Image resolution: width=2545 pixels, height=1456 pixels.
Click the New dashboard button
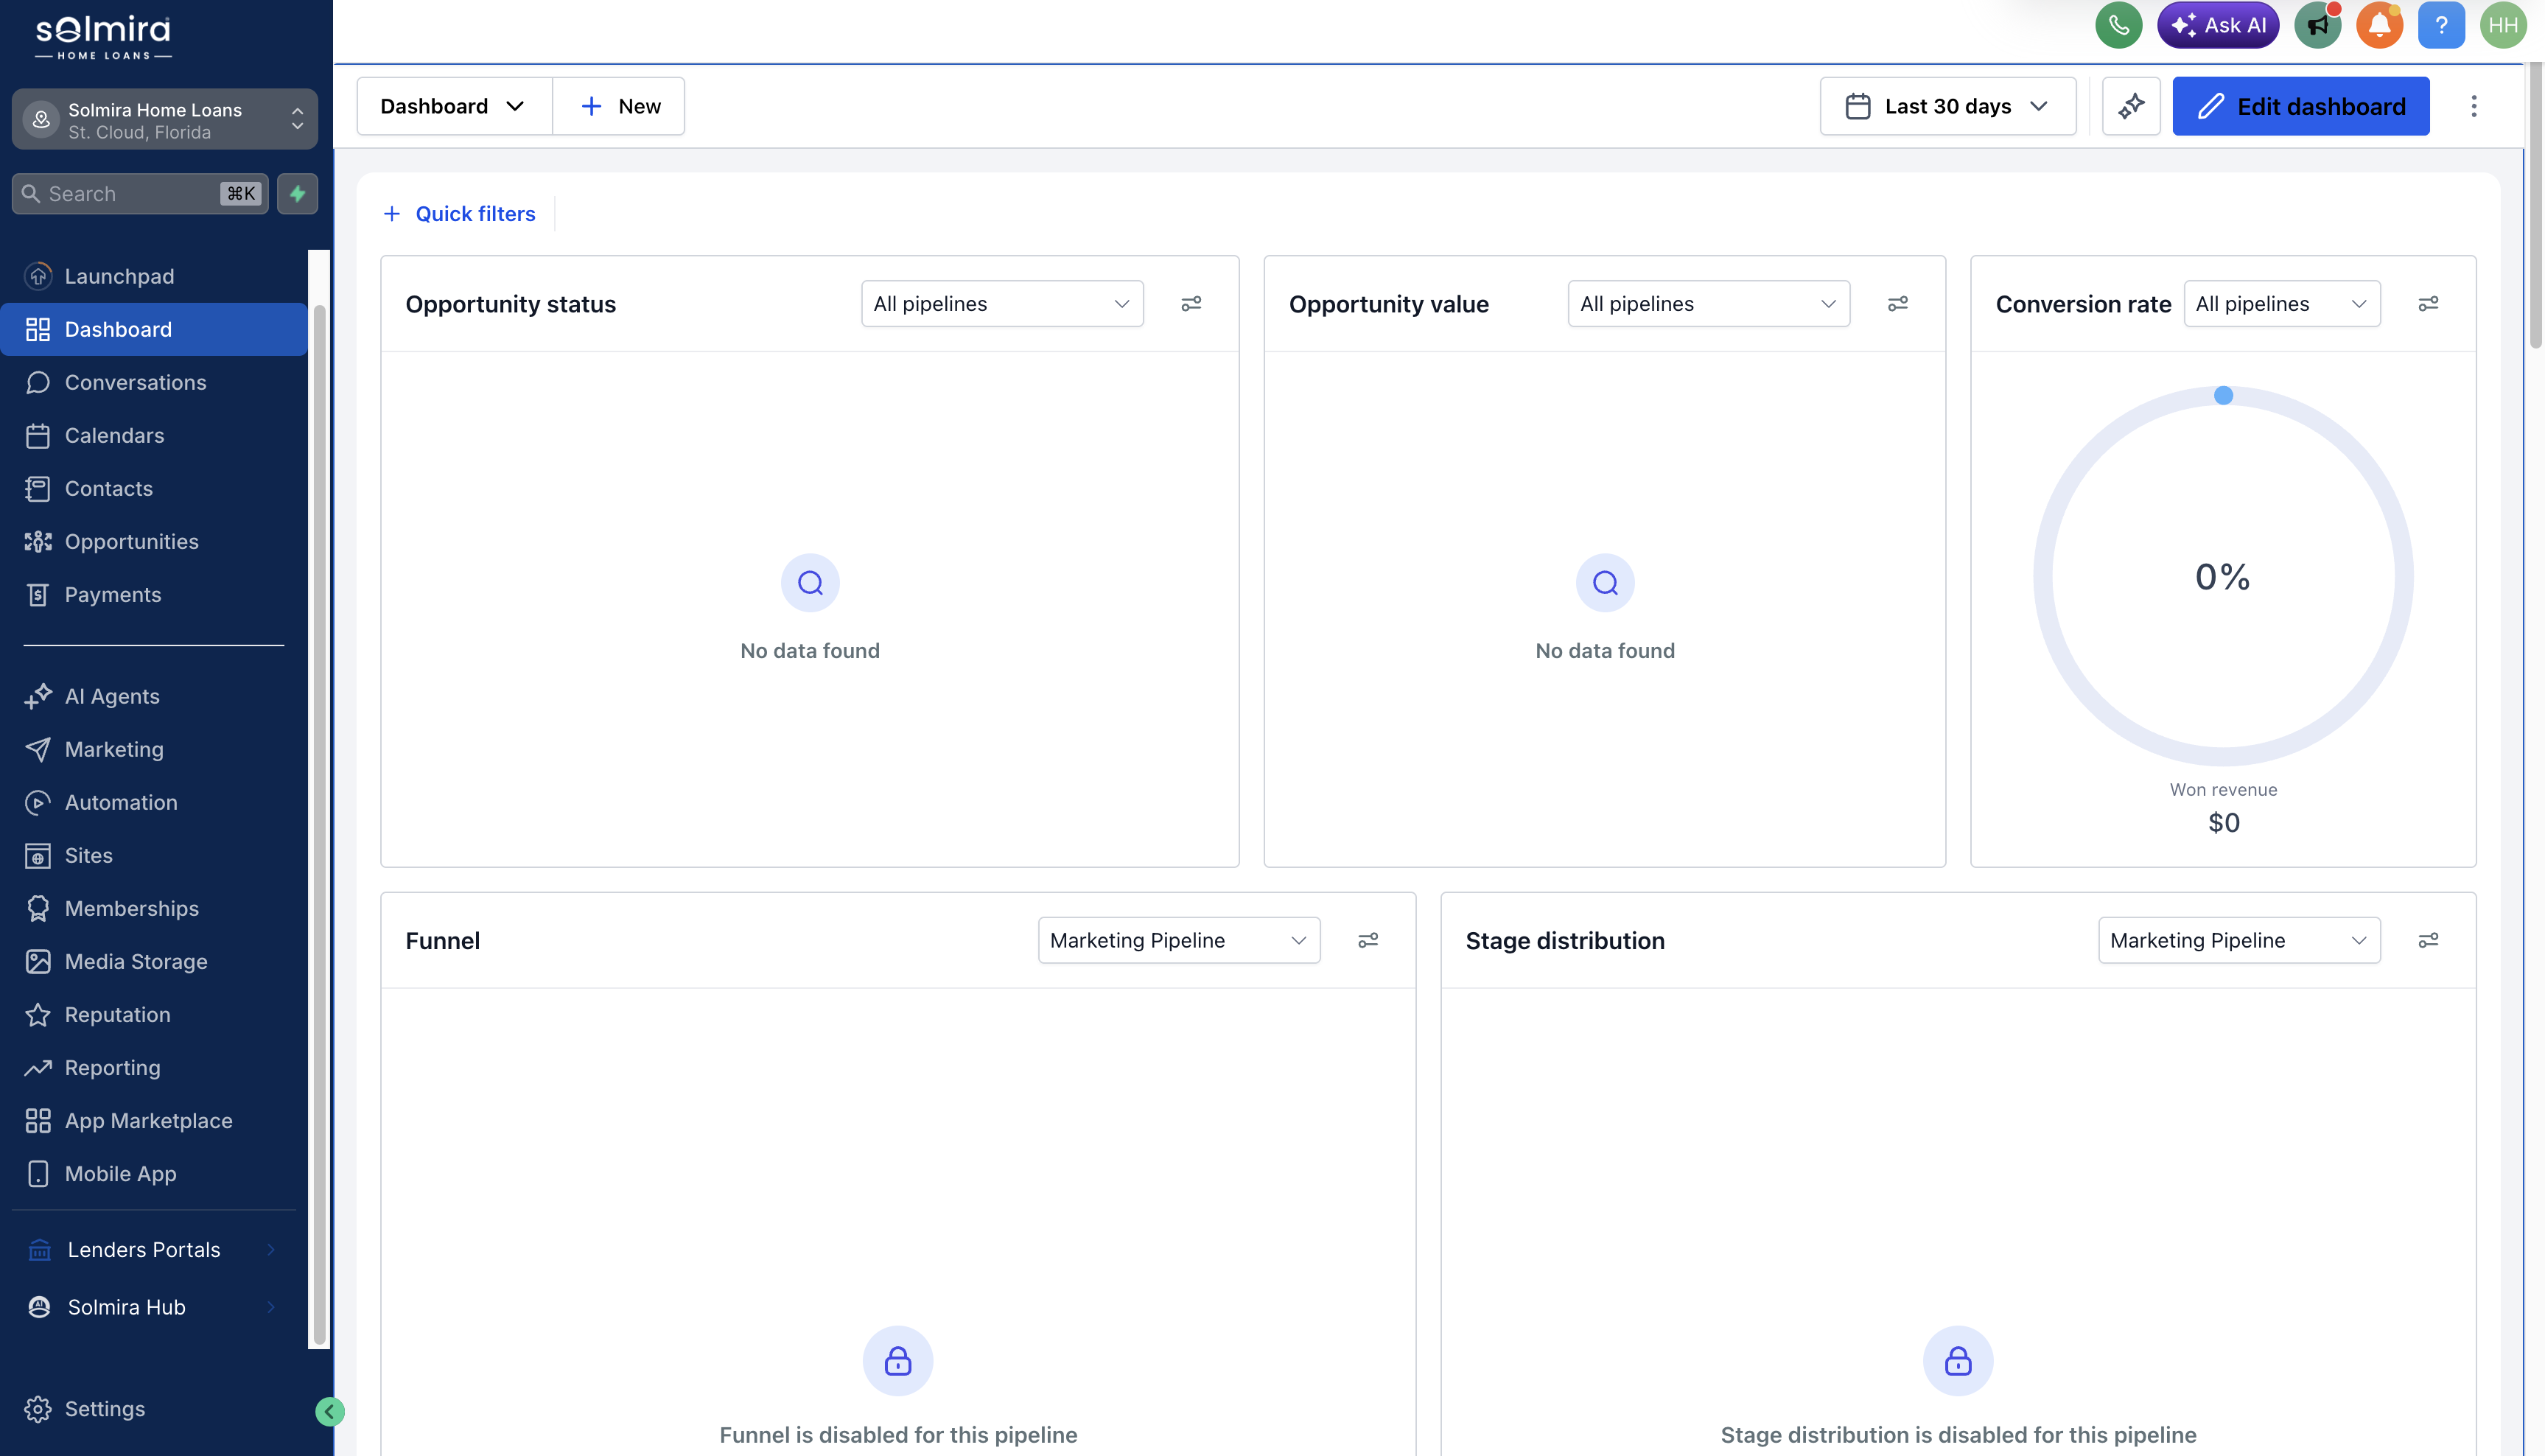(619, 106)
